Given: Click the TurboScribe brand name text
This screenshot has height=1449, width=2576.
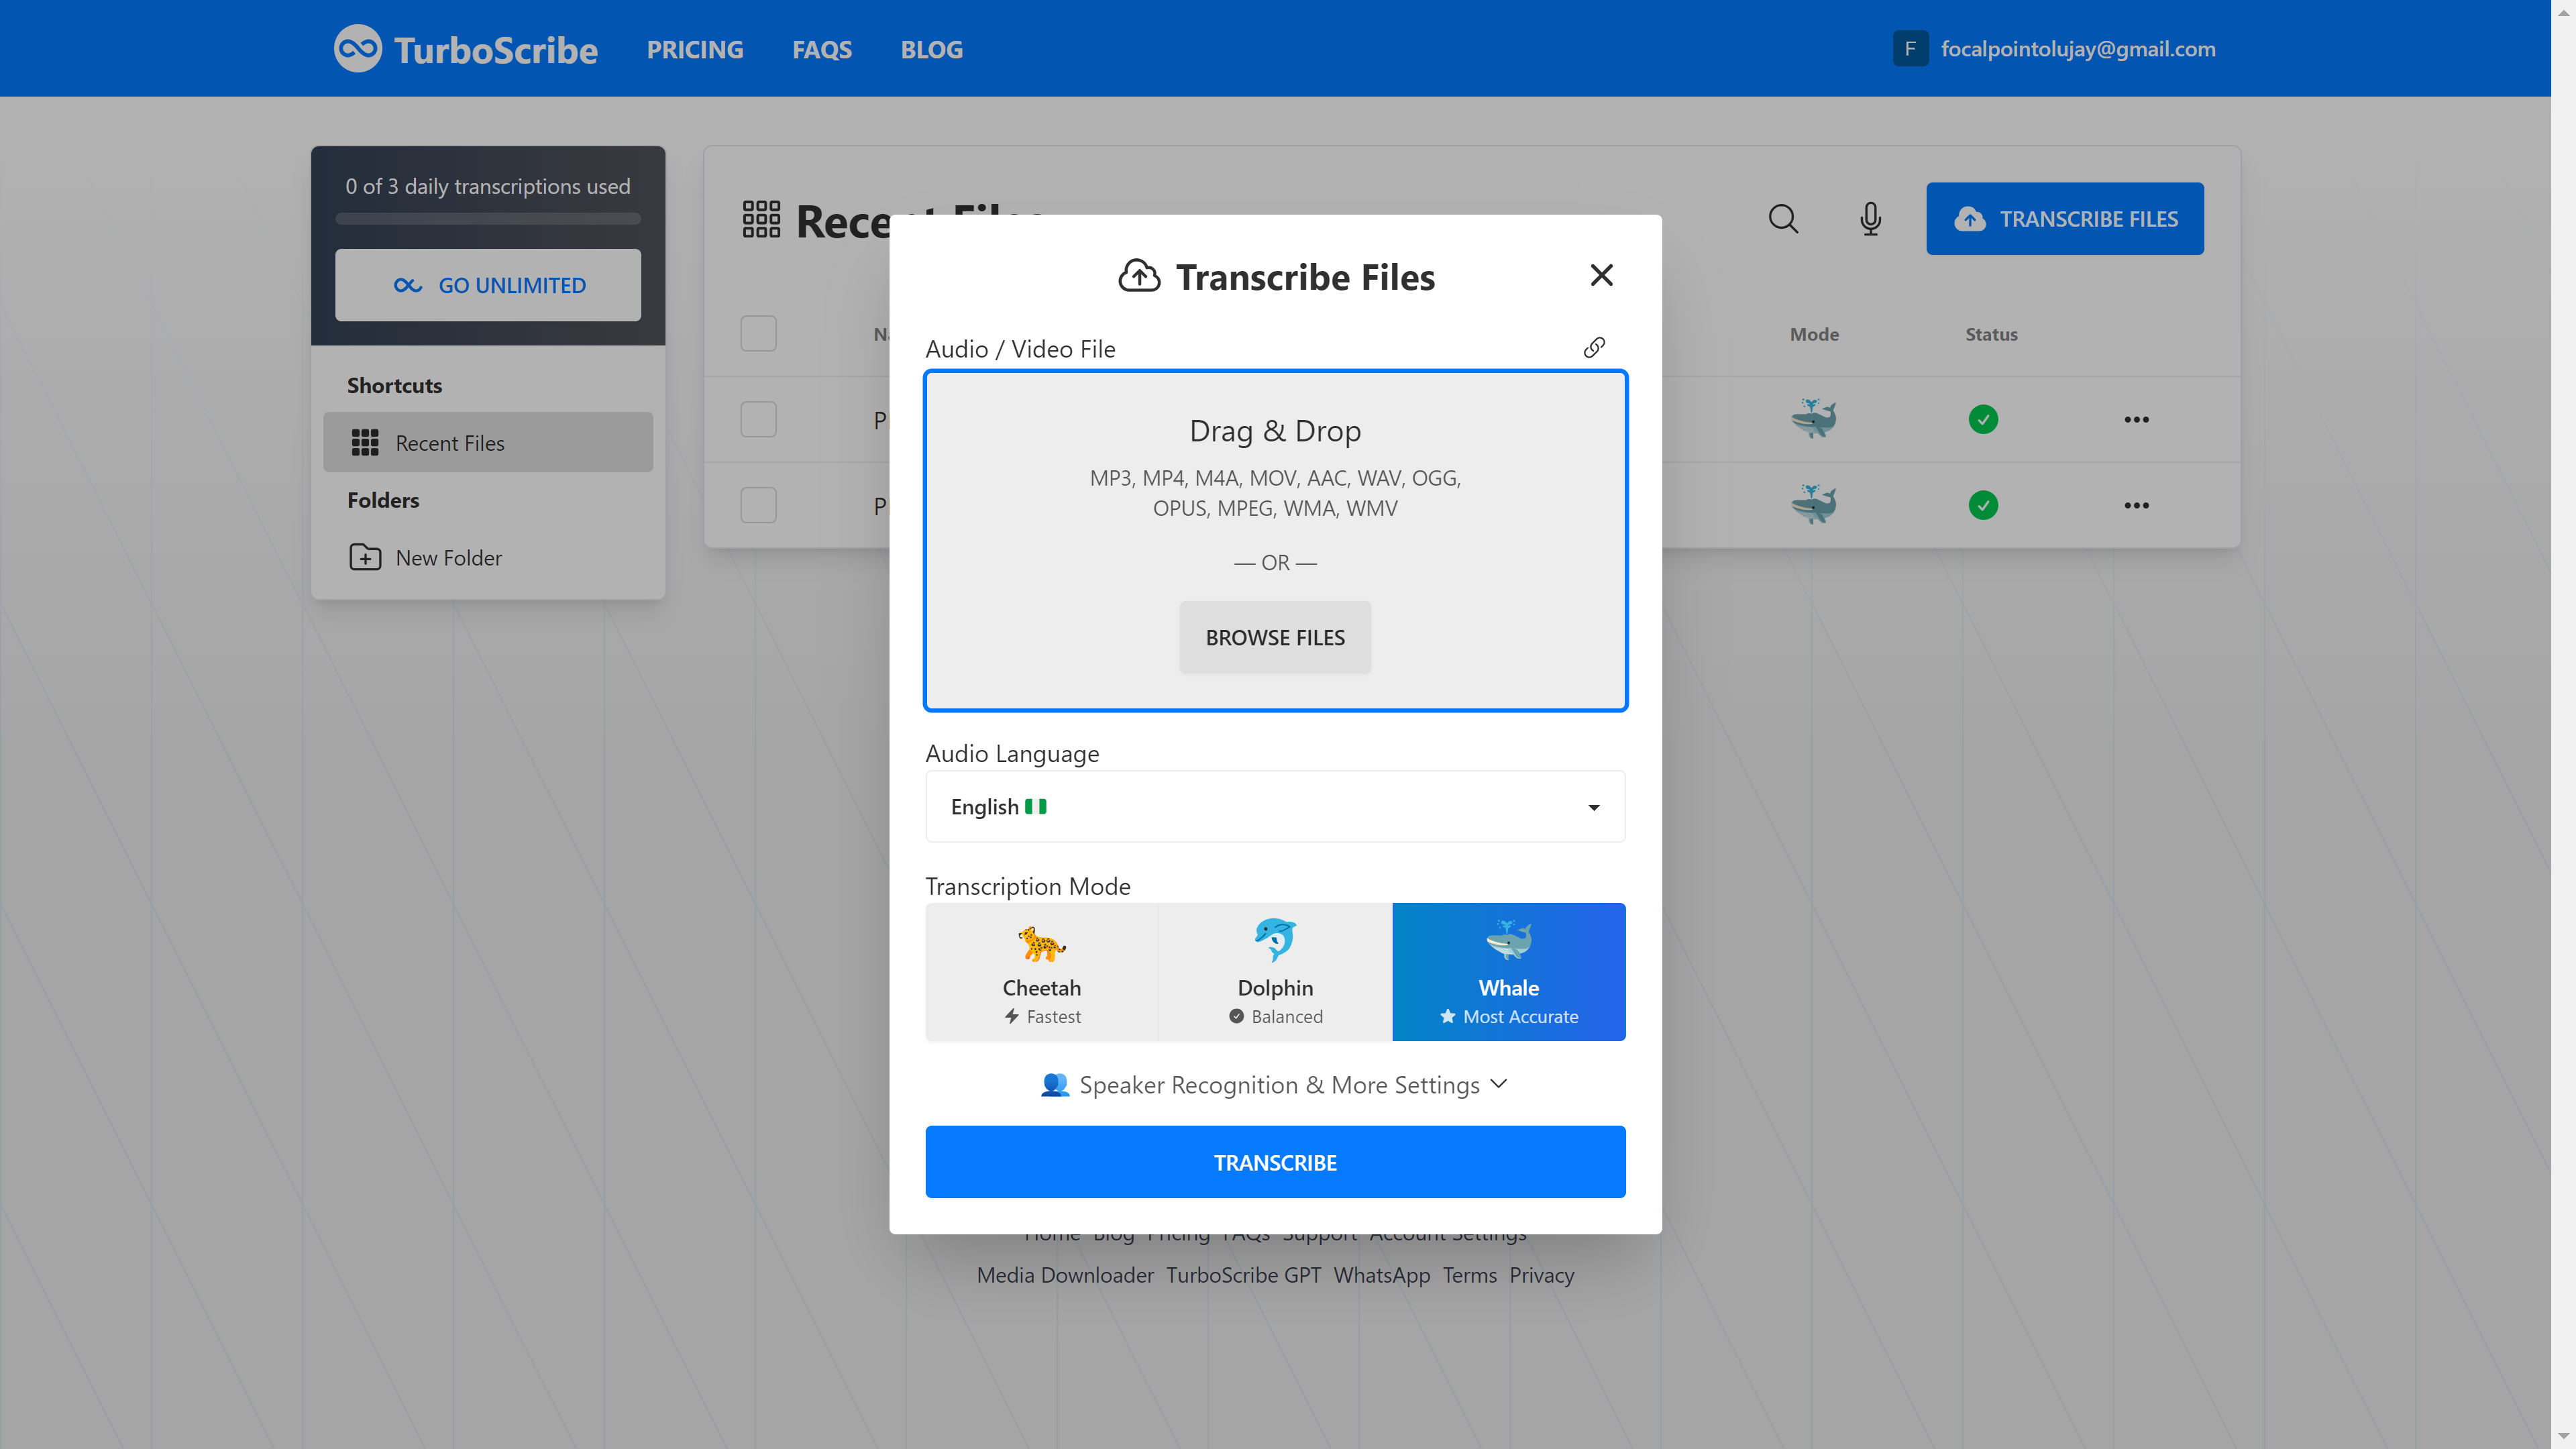Looking at the screenshot, I should (x=495, y=50).
